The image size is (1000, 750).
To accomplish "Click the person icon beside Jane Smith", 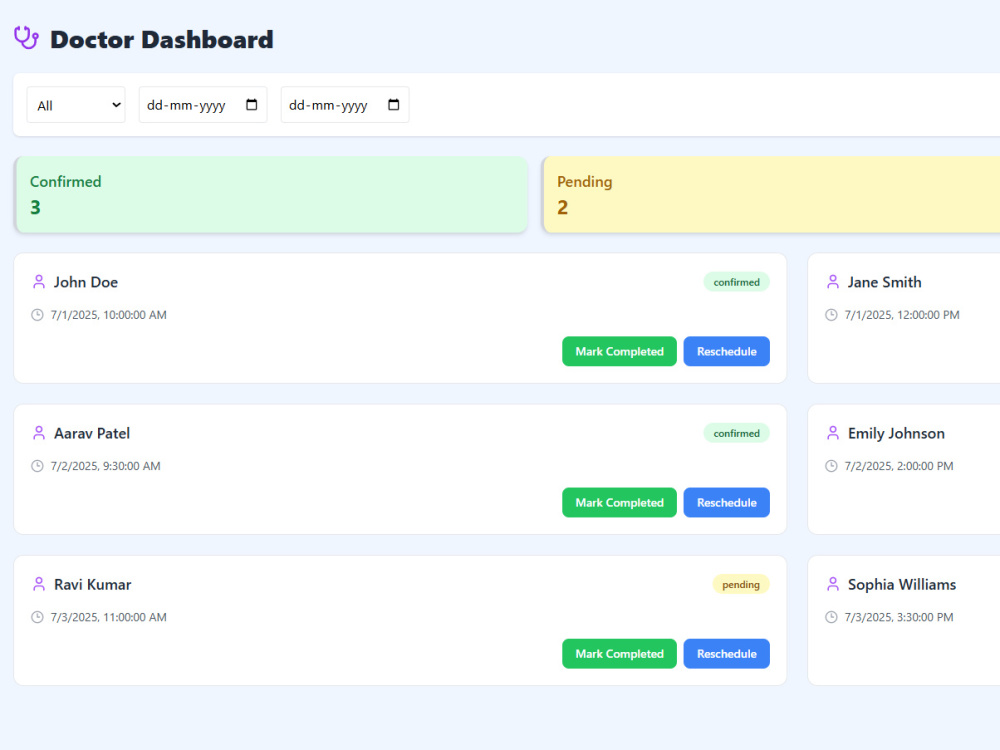I will [x=833, y=282].
